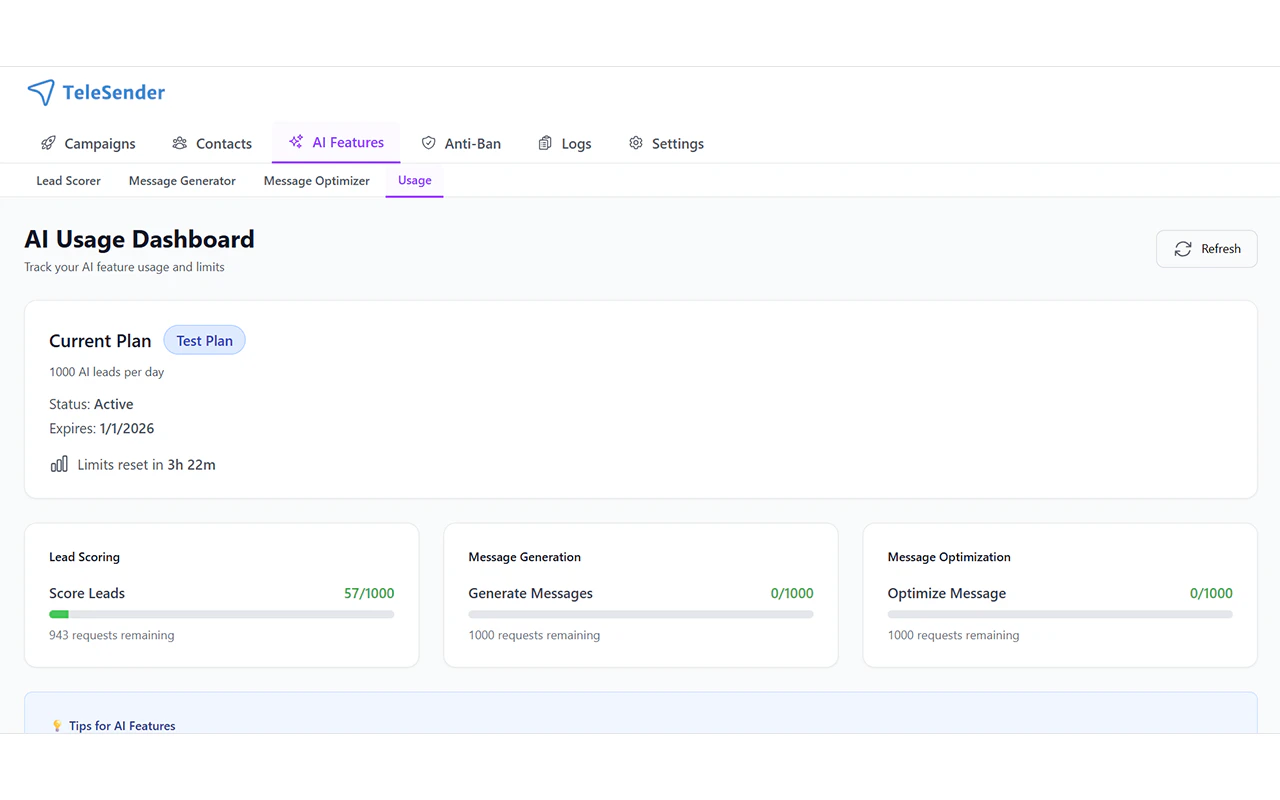Click the Lead Scoring card title

(x=84, y=557)
